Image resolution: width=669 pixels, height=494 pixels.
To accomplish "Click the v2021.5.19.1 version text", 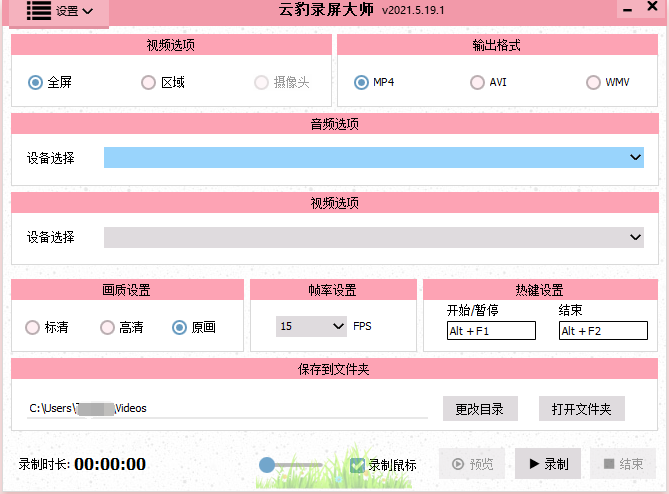I will [413, 10].
